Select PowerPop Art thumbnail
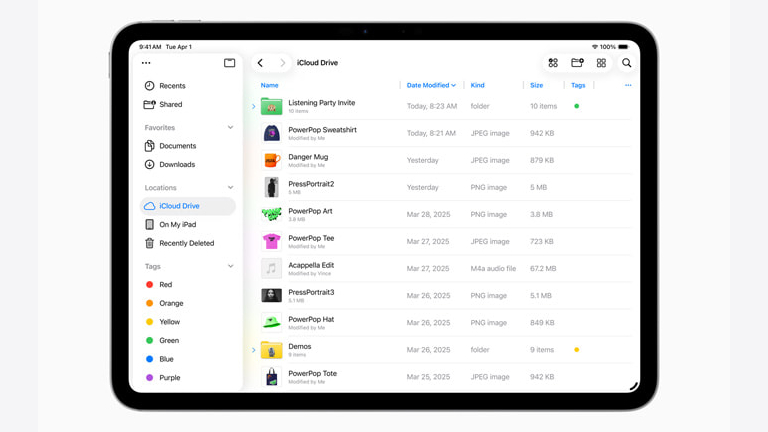The image size is (768, 432). tap(271, 214)
